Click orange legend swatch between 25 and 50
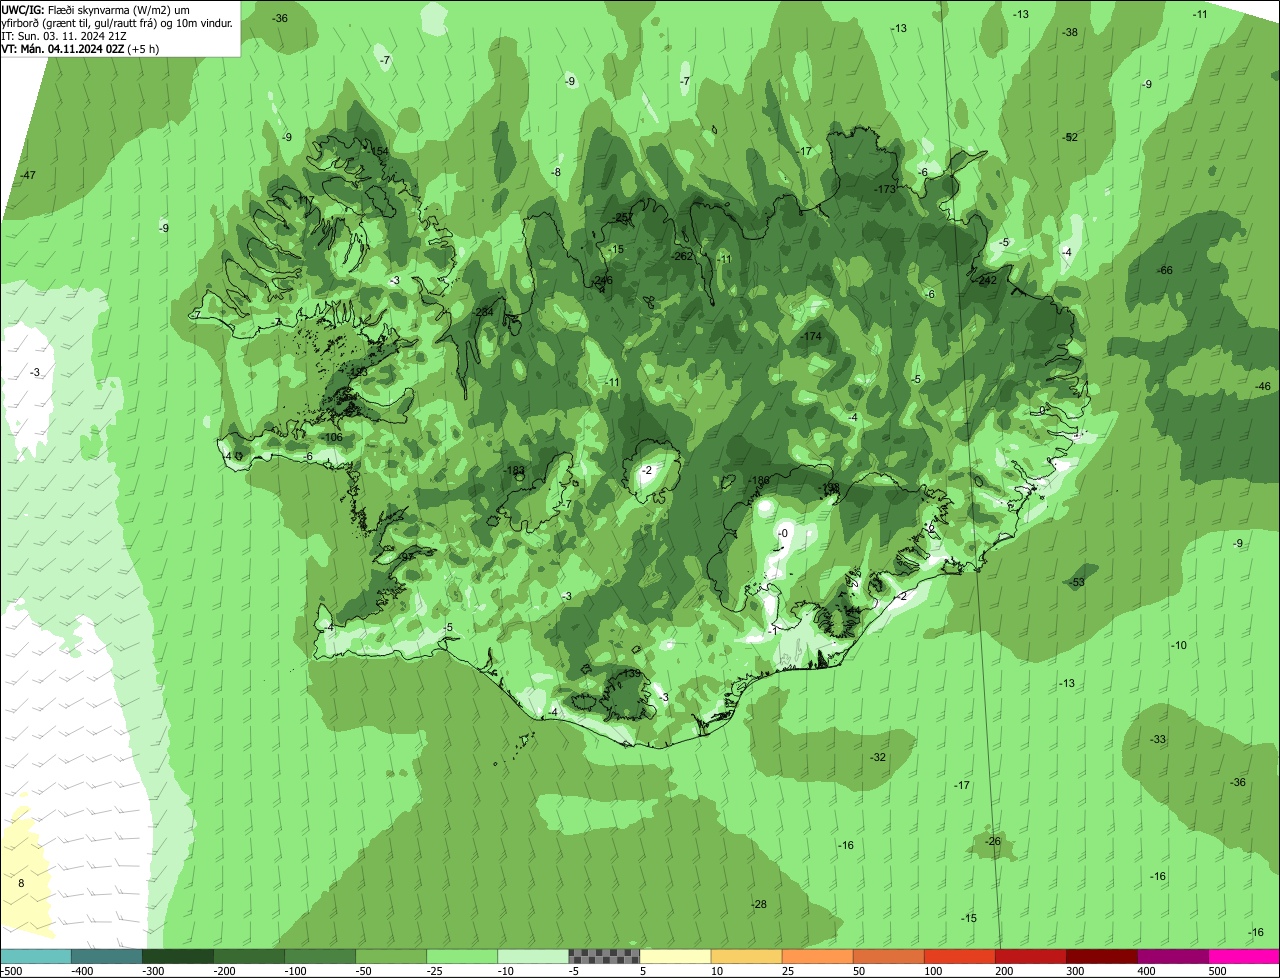The height and width of the screenshot is (978, 1280). click(x=817, y=956)
